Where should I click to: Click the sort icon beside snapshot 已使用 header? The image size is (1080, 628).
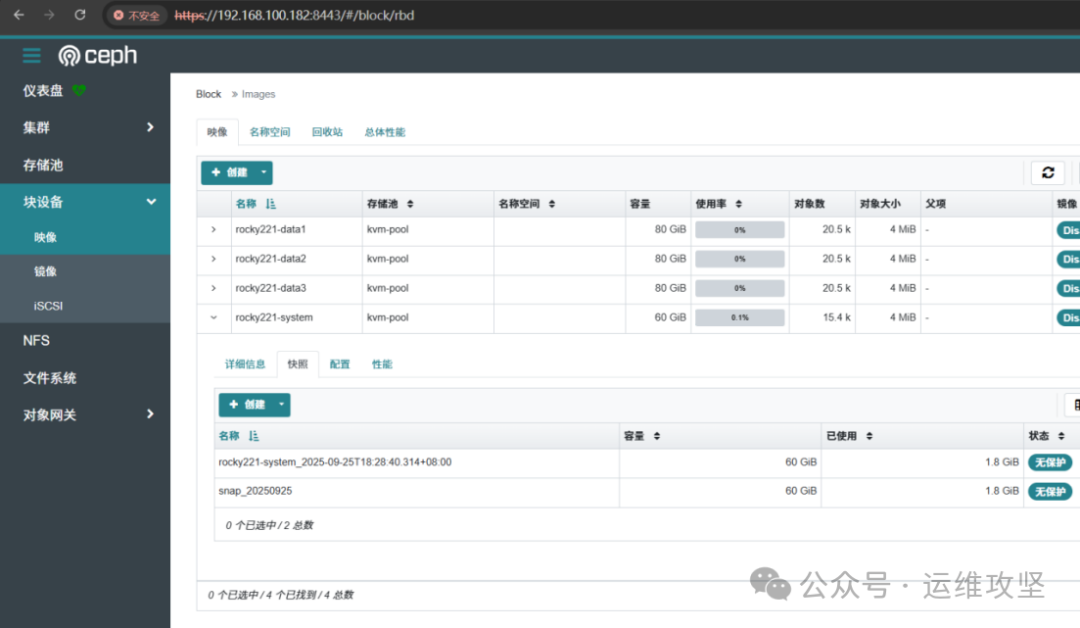tap(869, 436)
